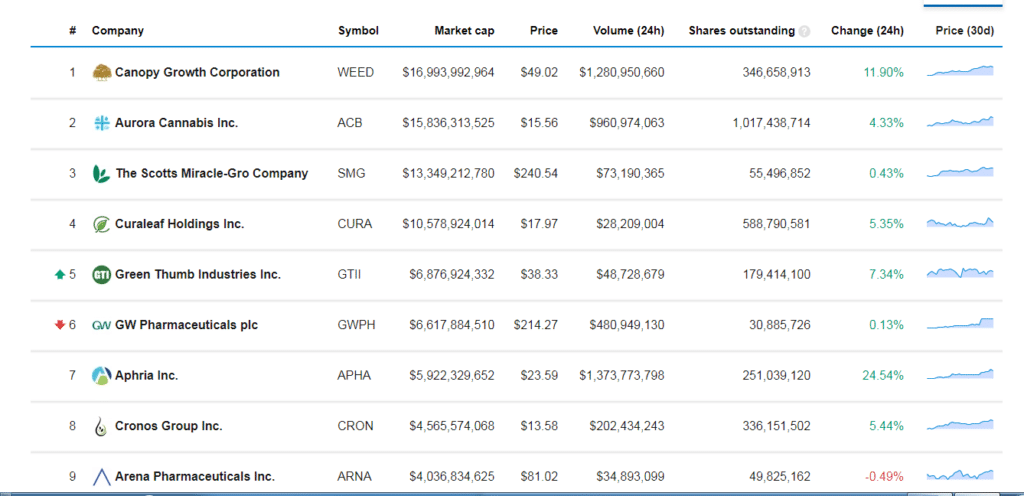Open the Cronos Group Inc. link
Image resolution: width=1024 pixels, height=496 pixels.
pos(168,426)
